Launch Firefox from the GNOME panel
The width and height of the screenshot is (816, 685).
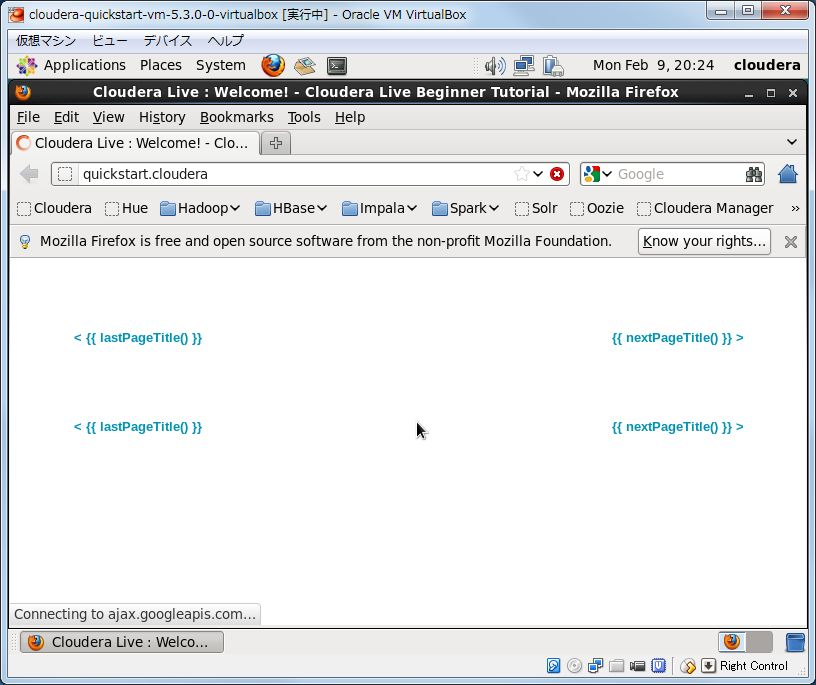[x=273, y=66]
